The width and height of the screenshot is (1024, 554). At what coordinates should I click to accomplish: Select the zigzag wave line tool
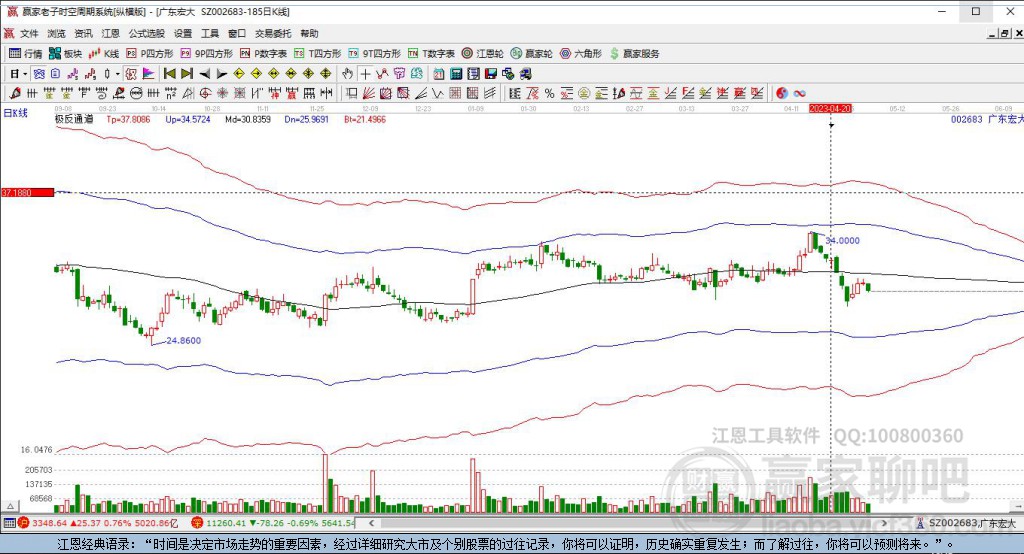(438, 93)
